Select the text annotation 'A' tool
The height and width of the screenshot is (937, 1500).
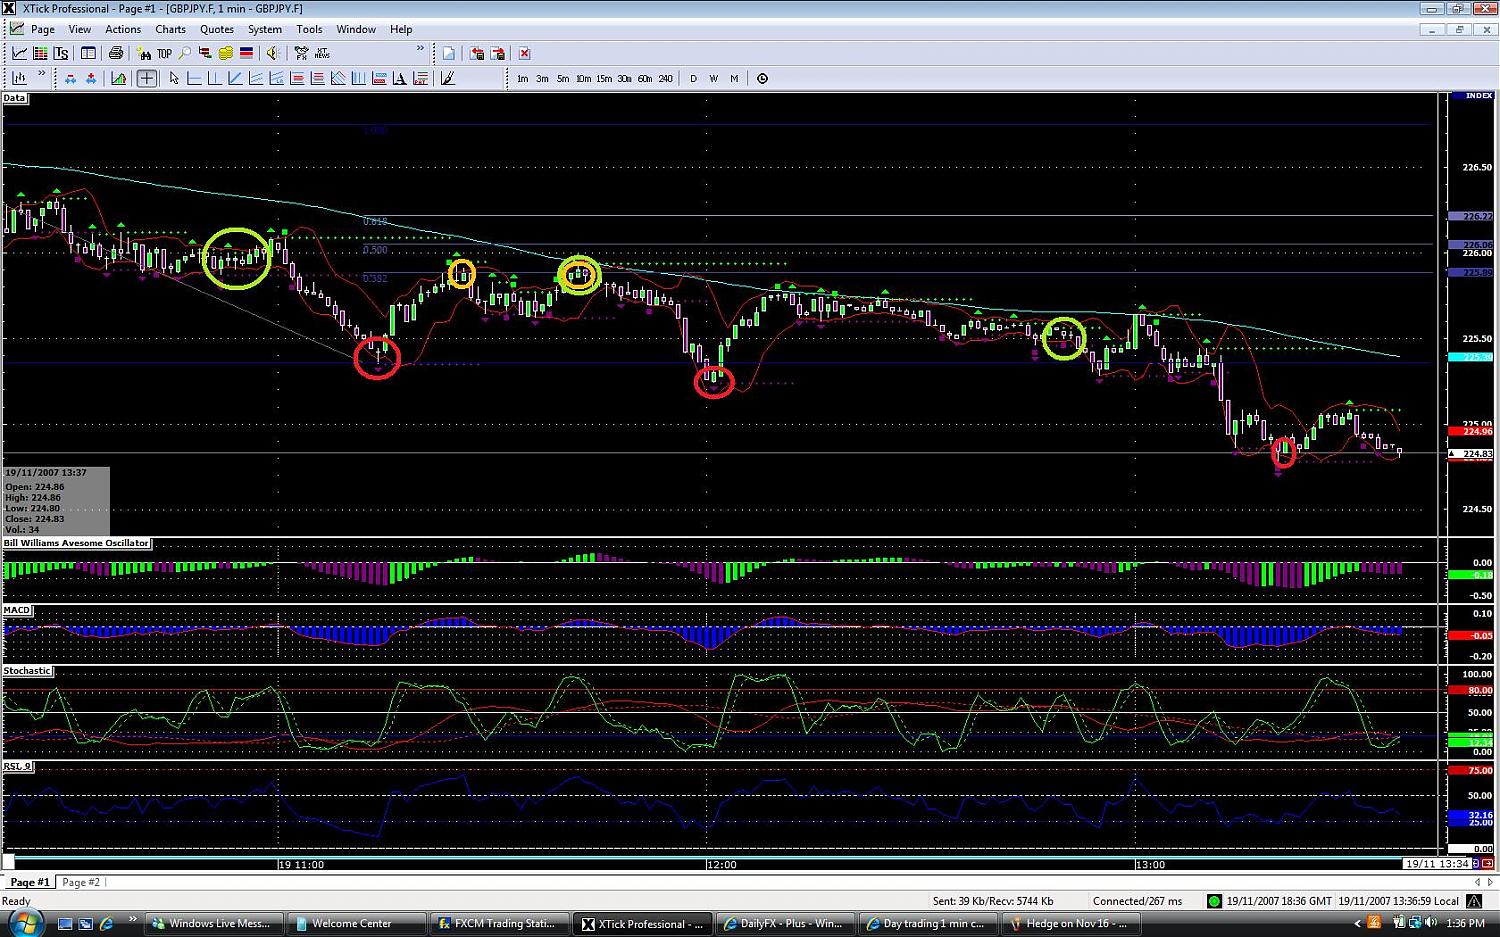point(399,78)
